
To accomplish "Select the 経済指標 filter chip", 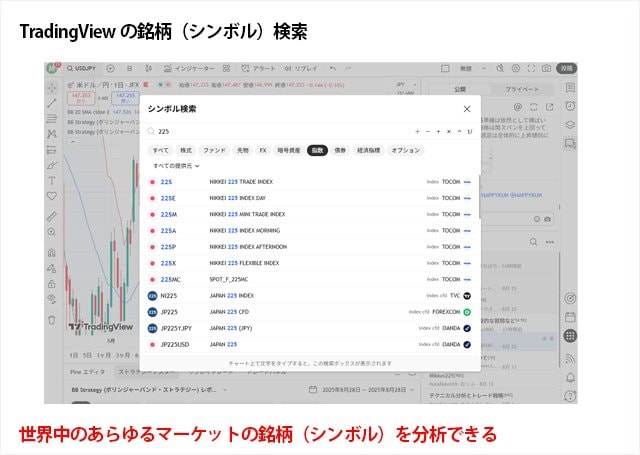I will (x=368, y=151).
